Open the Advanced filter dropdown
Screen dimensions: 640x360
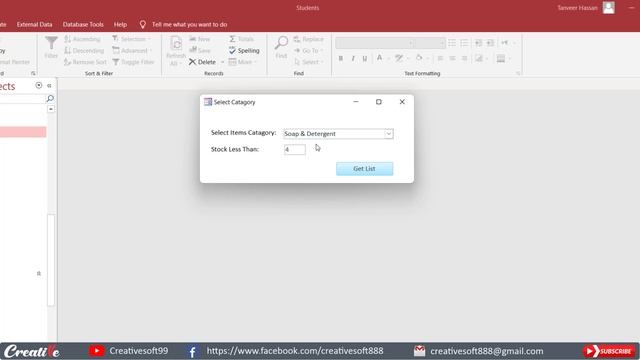pos(132,51)
